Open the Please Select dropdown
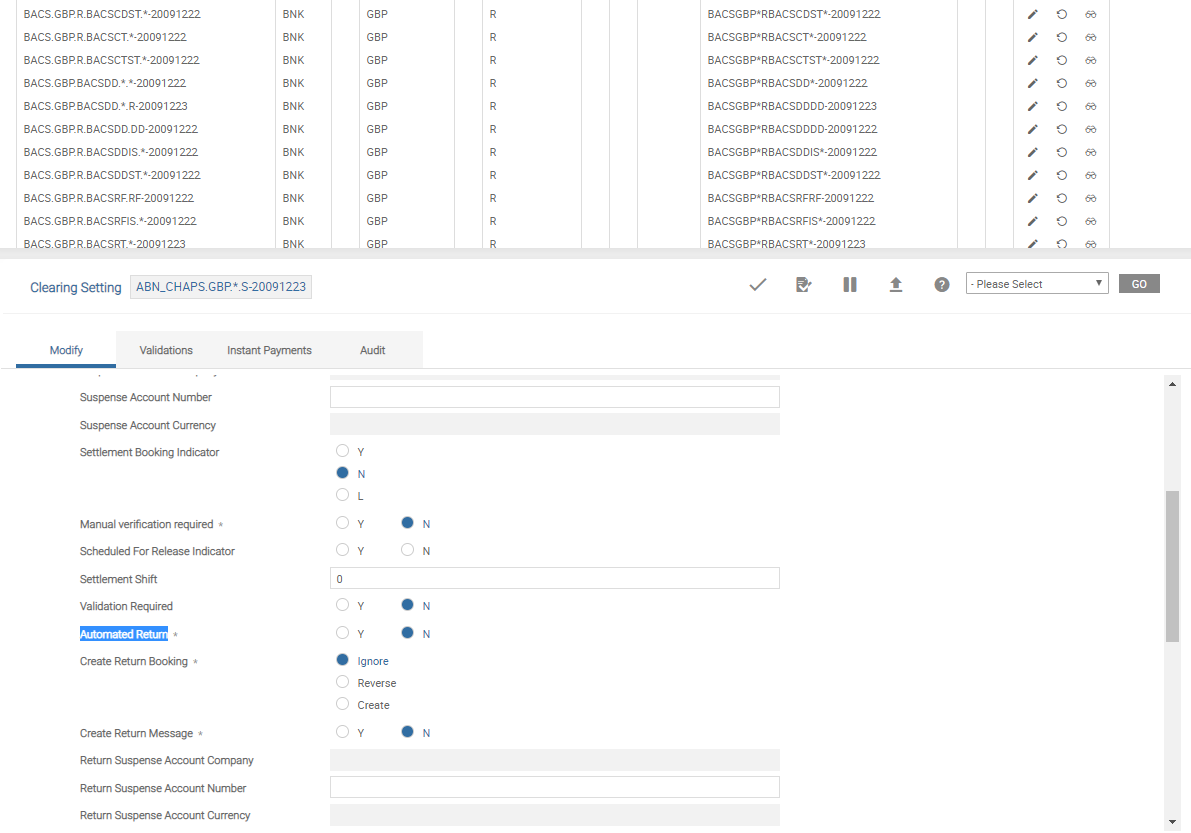 [1037, 284]
